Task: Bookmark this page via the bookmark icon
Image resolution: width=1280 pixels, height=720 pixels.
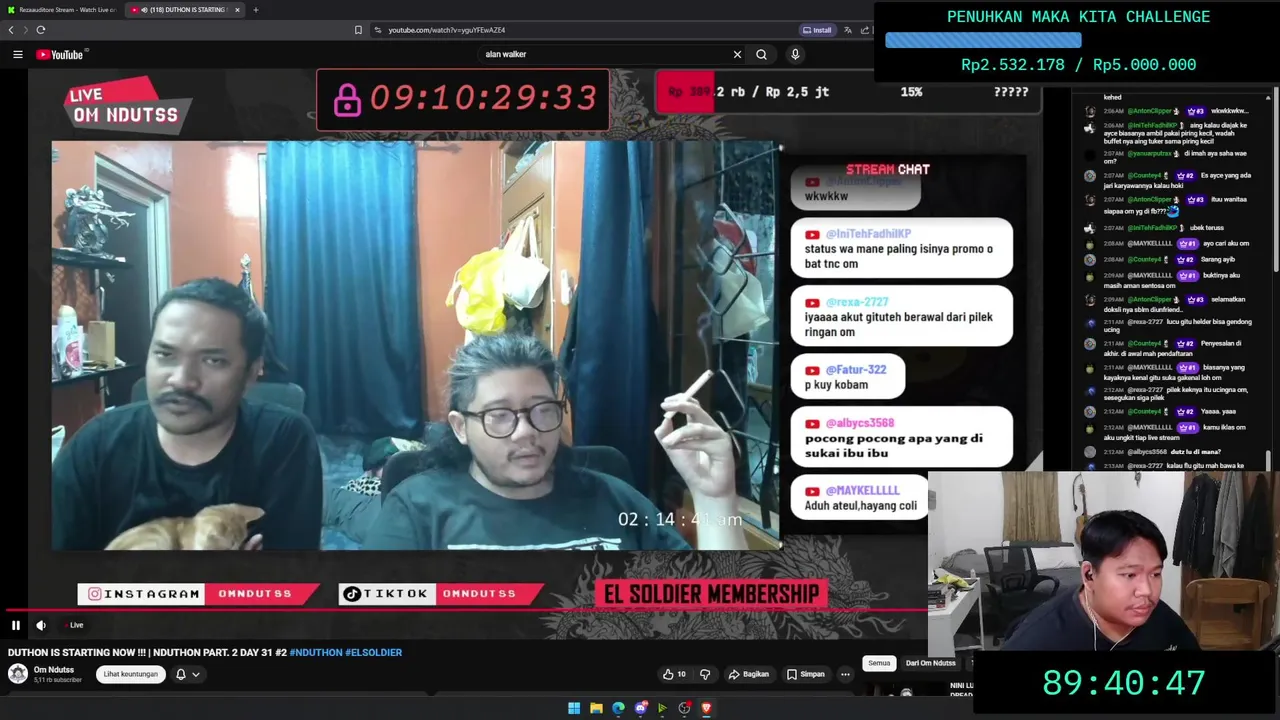Action: coord(358,30)
